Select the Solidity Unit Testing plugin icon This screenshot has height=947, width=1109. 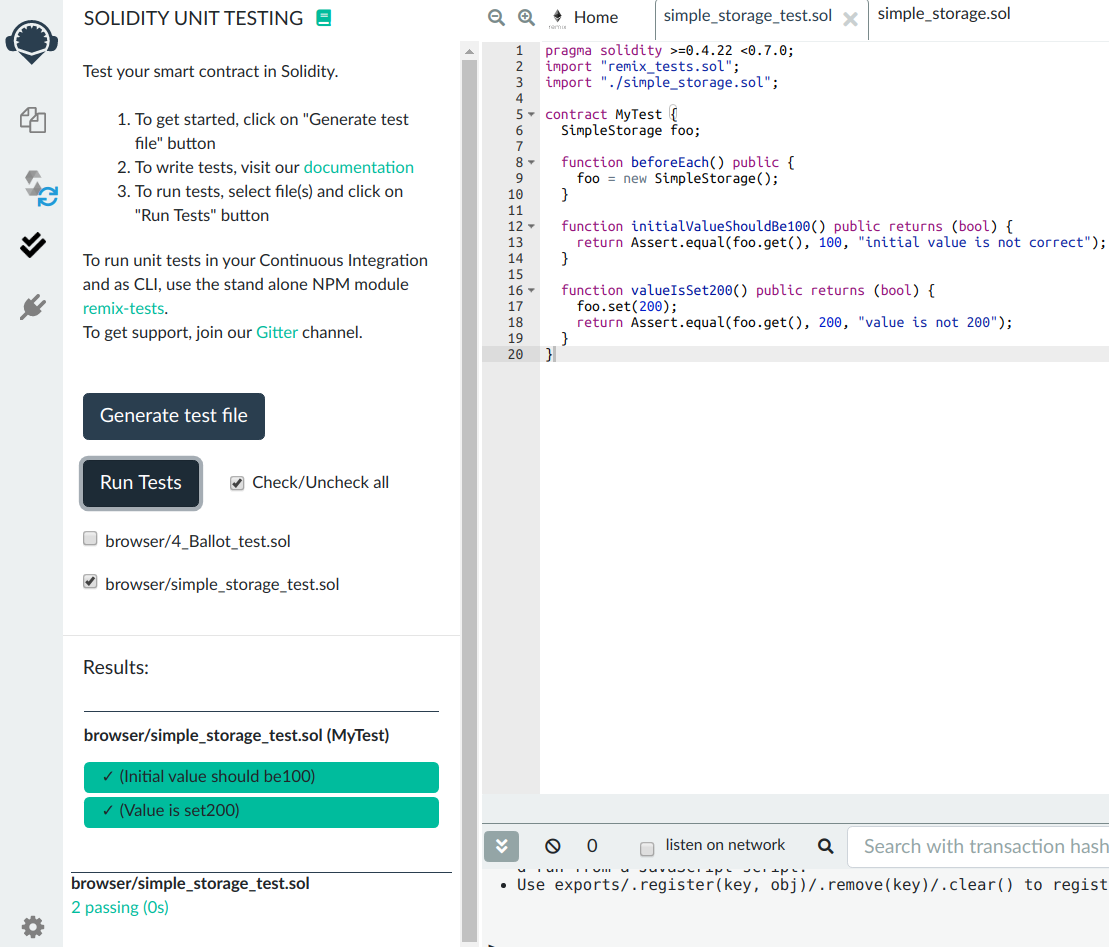pyautogui.click(x=32, y=244)
